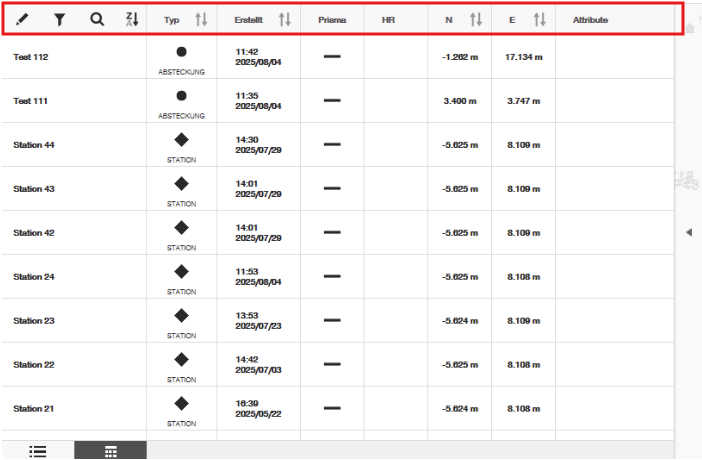
Task: Switch to list view tab
Action: (38, 450)
